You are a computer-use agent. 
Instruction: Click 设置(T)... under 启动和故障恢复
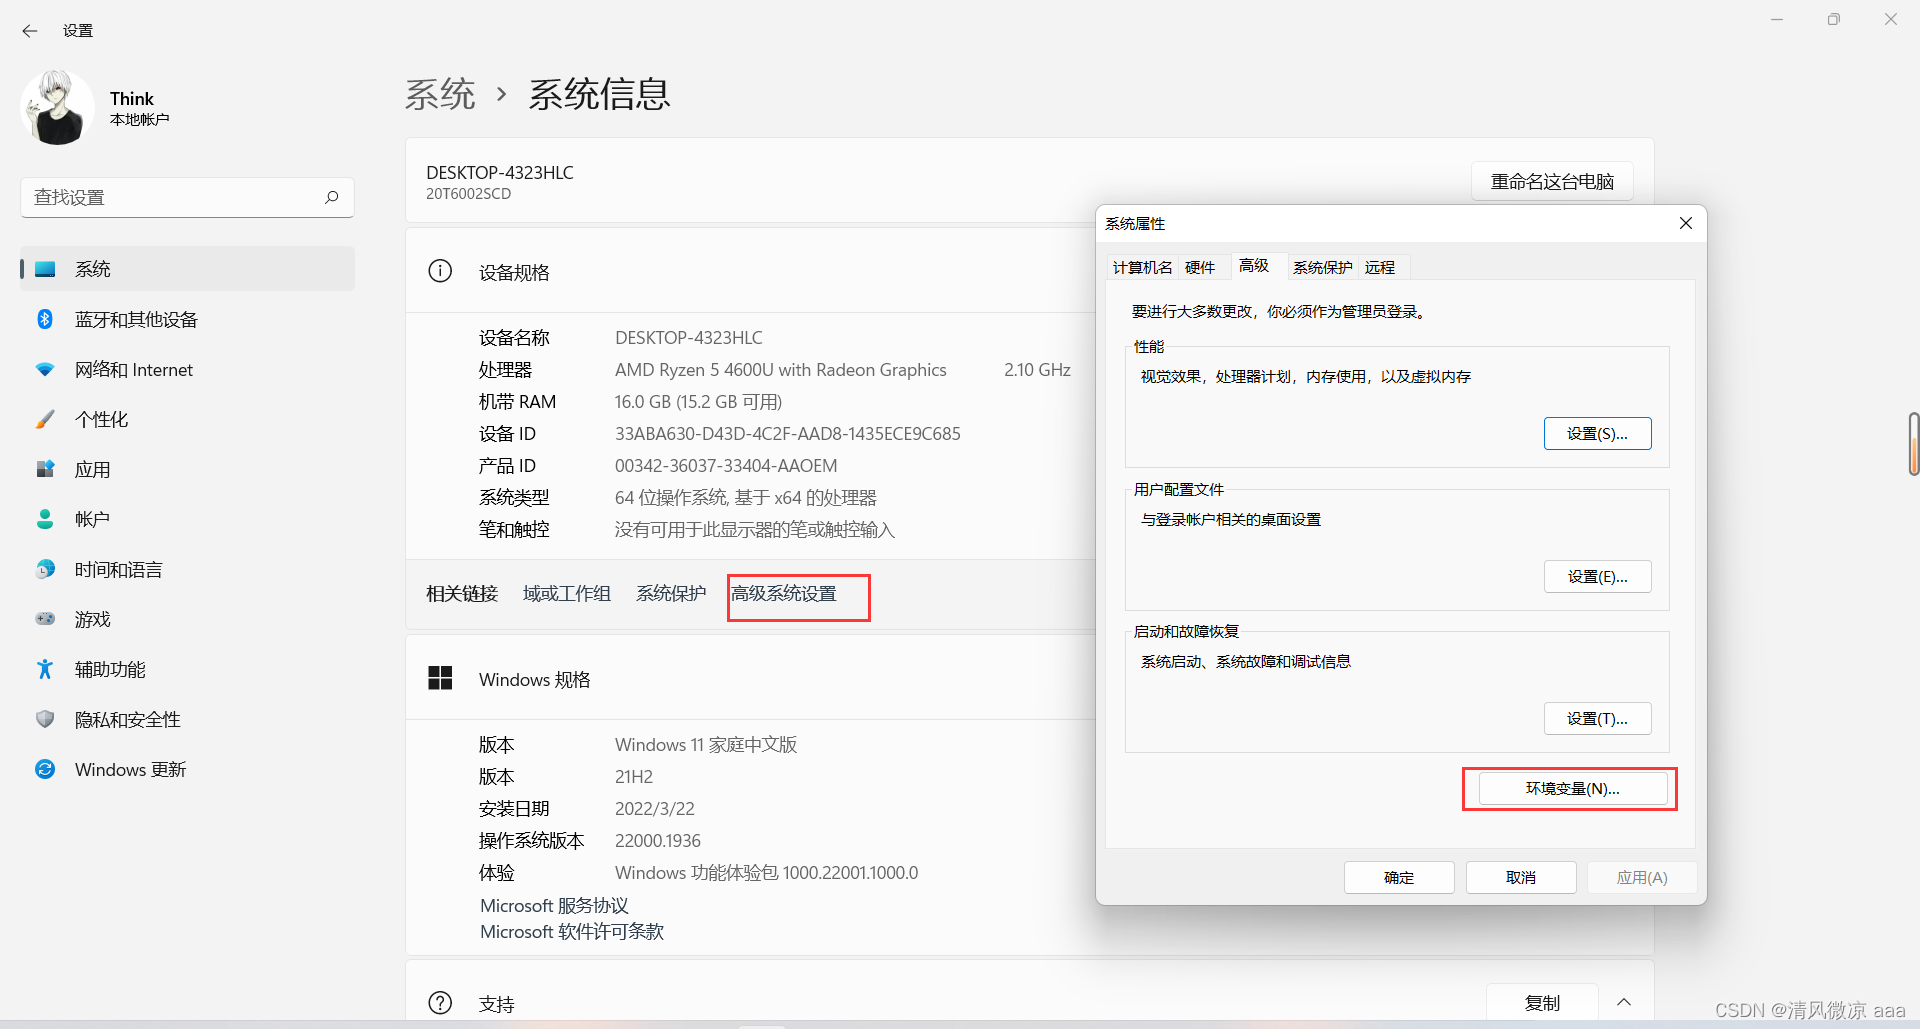point(1597,718)
